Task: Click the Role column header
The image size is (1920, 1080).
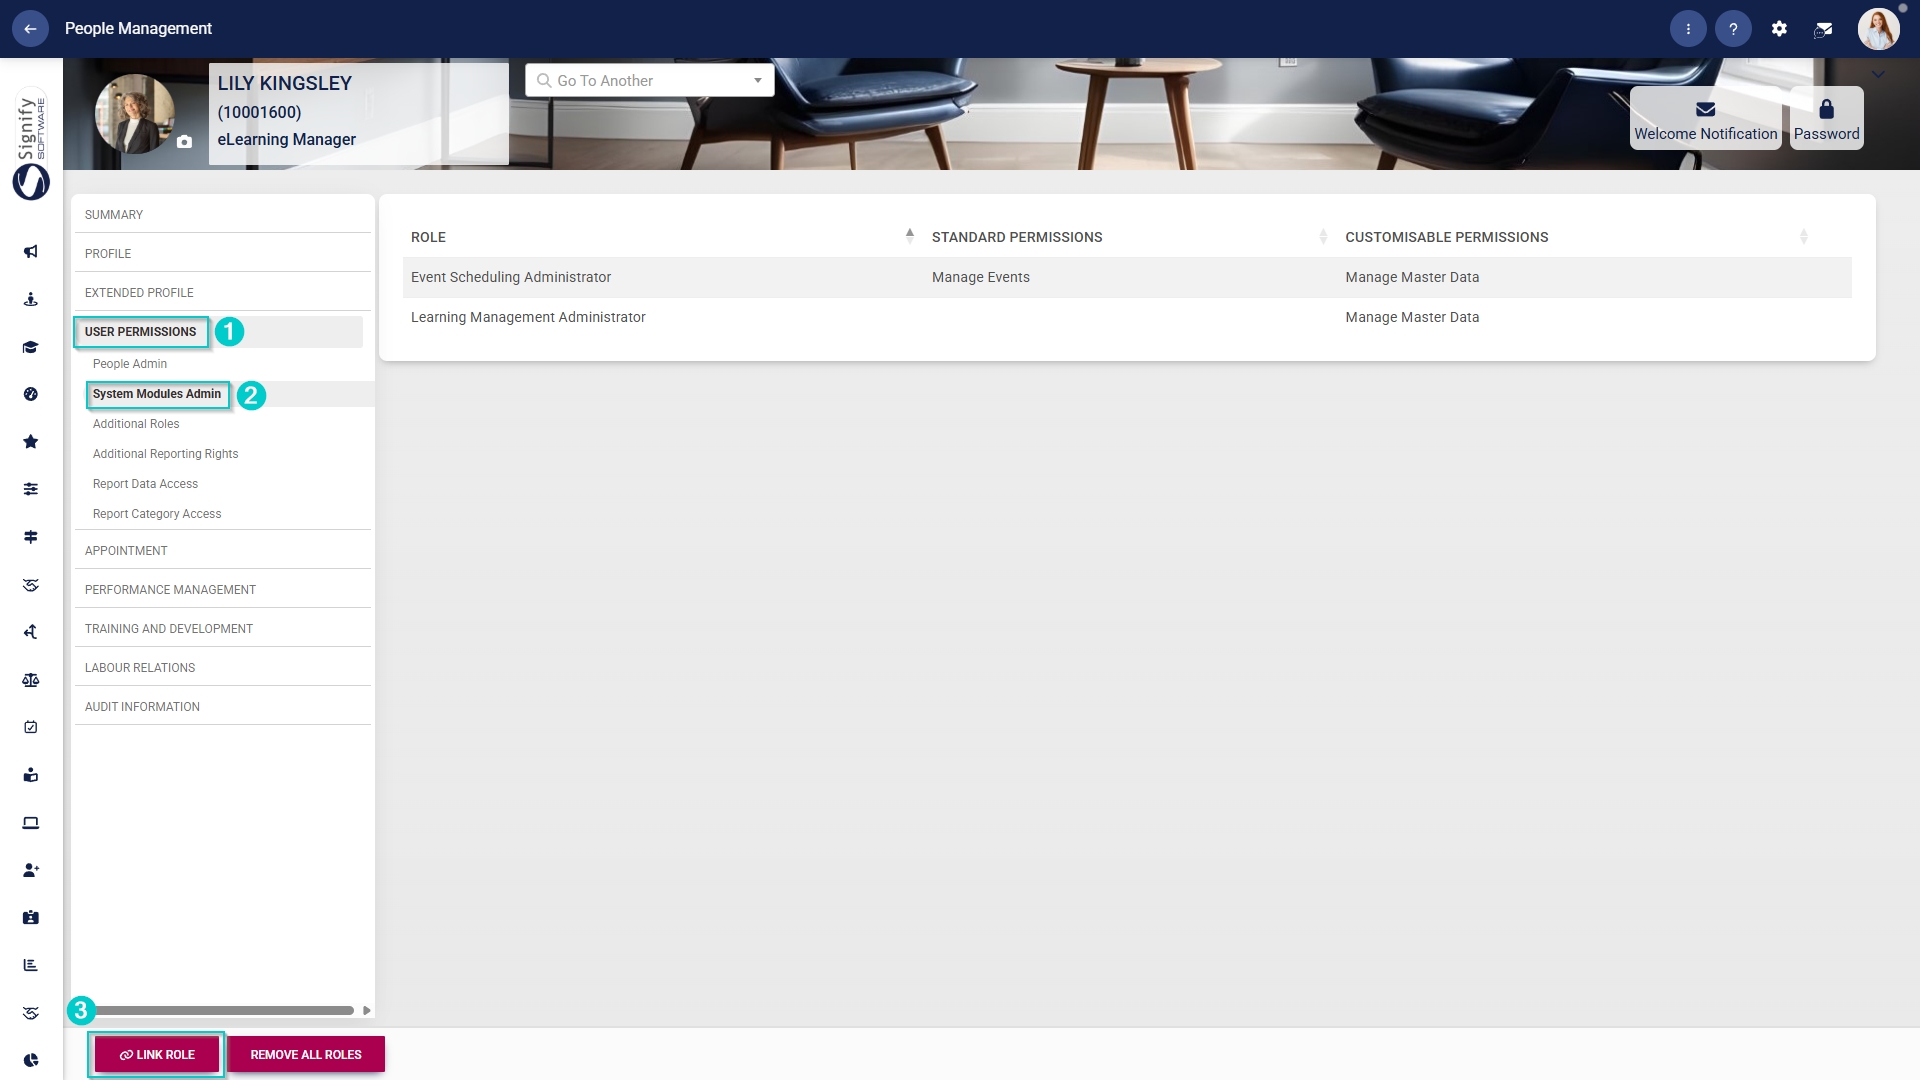Action: click(428, 237)
